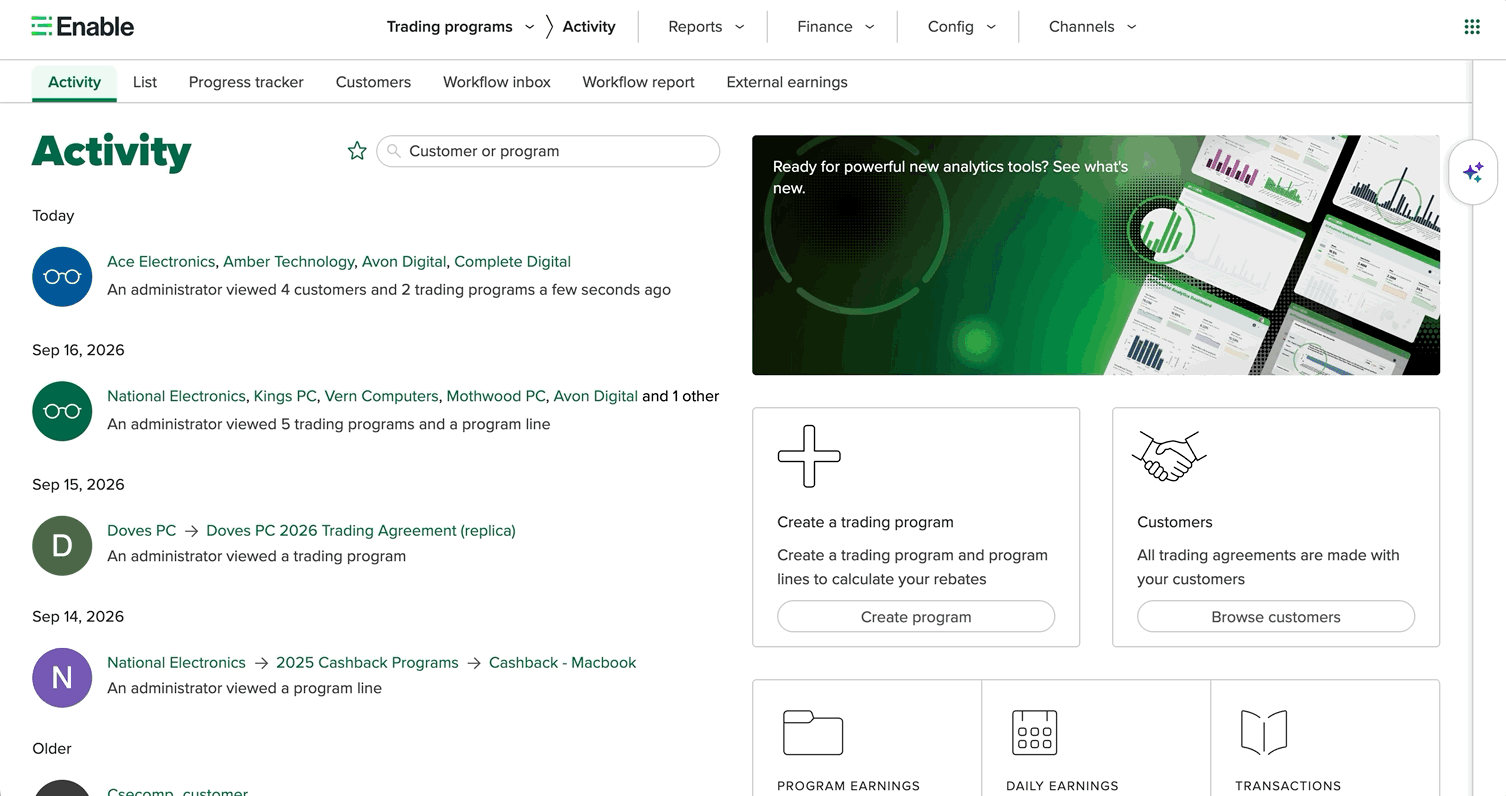Screen dimensions: 1506x796
Task: Open the apps grid icon
Action: [x=1472, y=27]
